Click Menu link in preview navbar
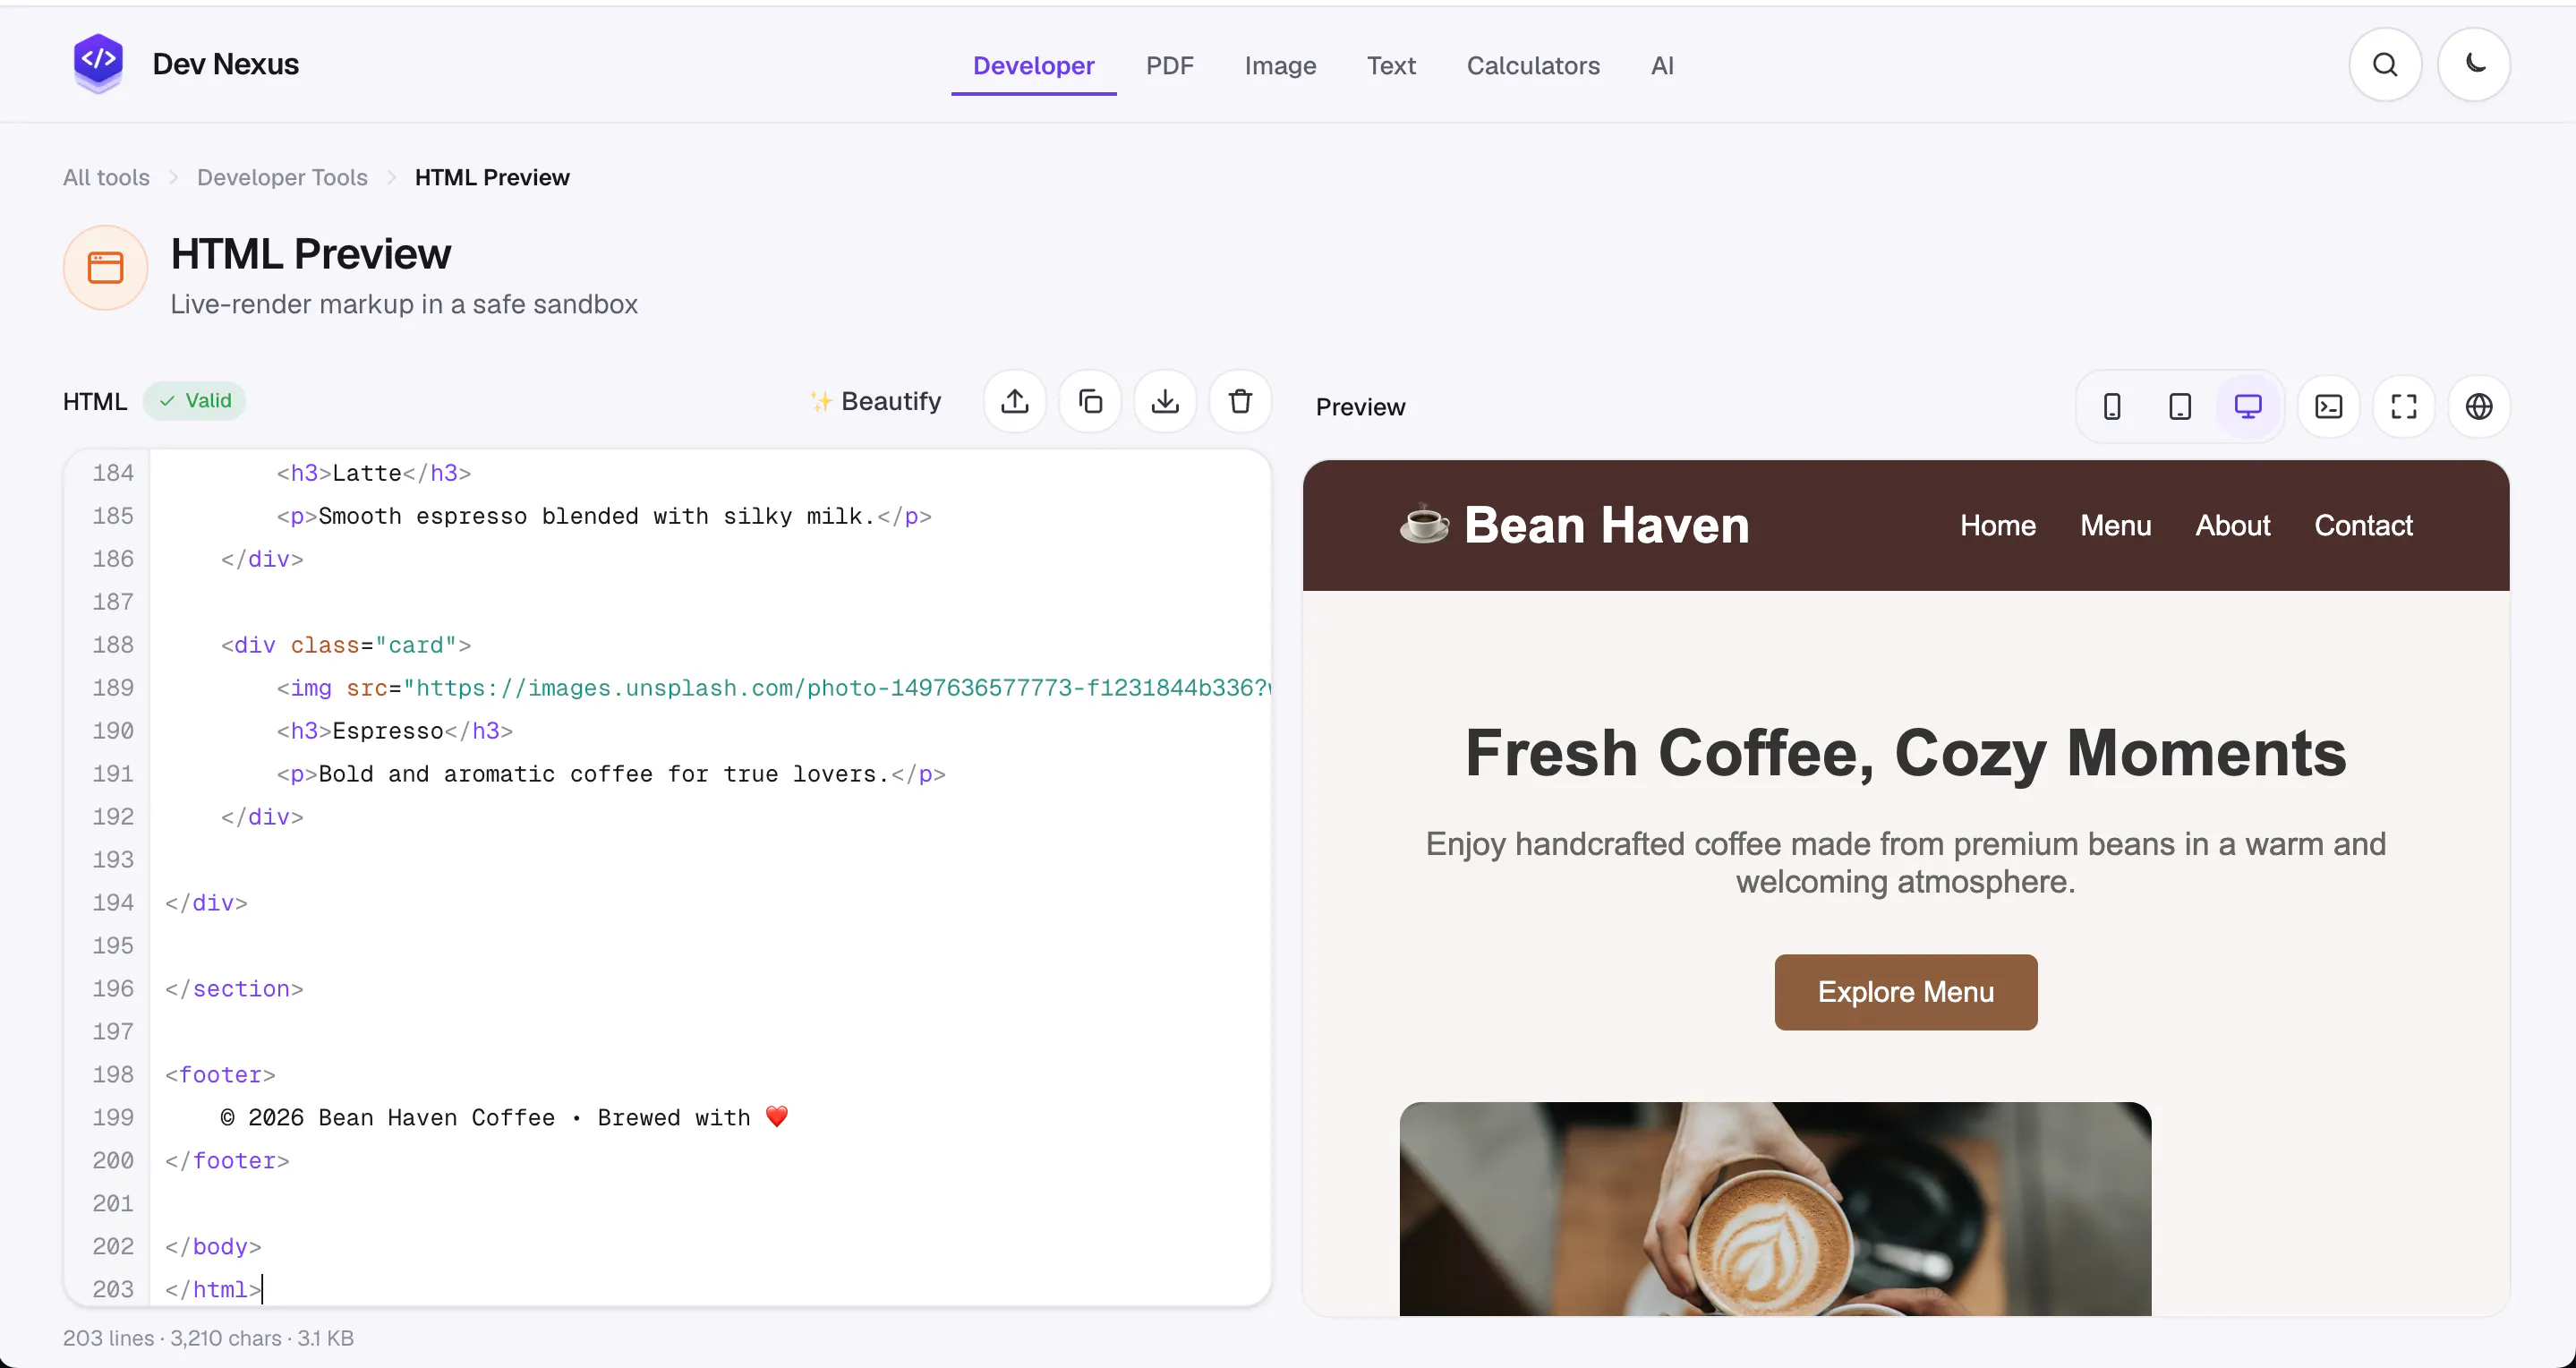The height and width of the screenshot is (1368, 2576). tap(2116, 525)
